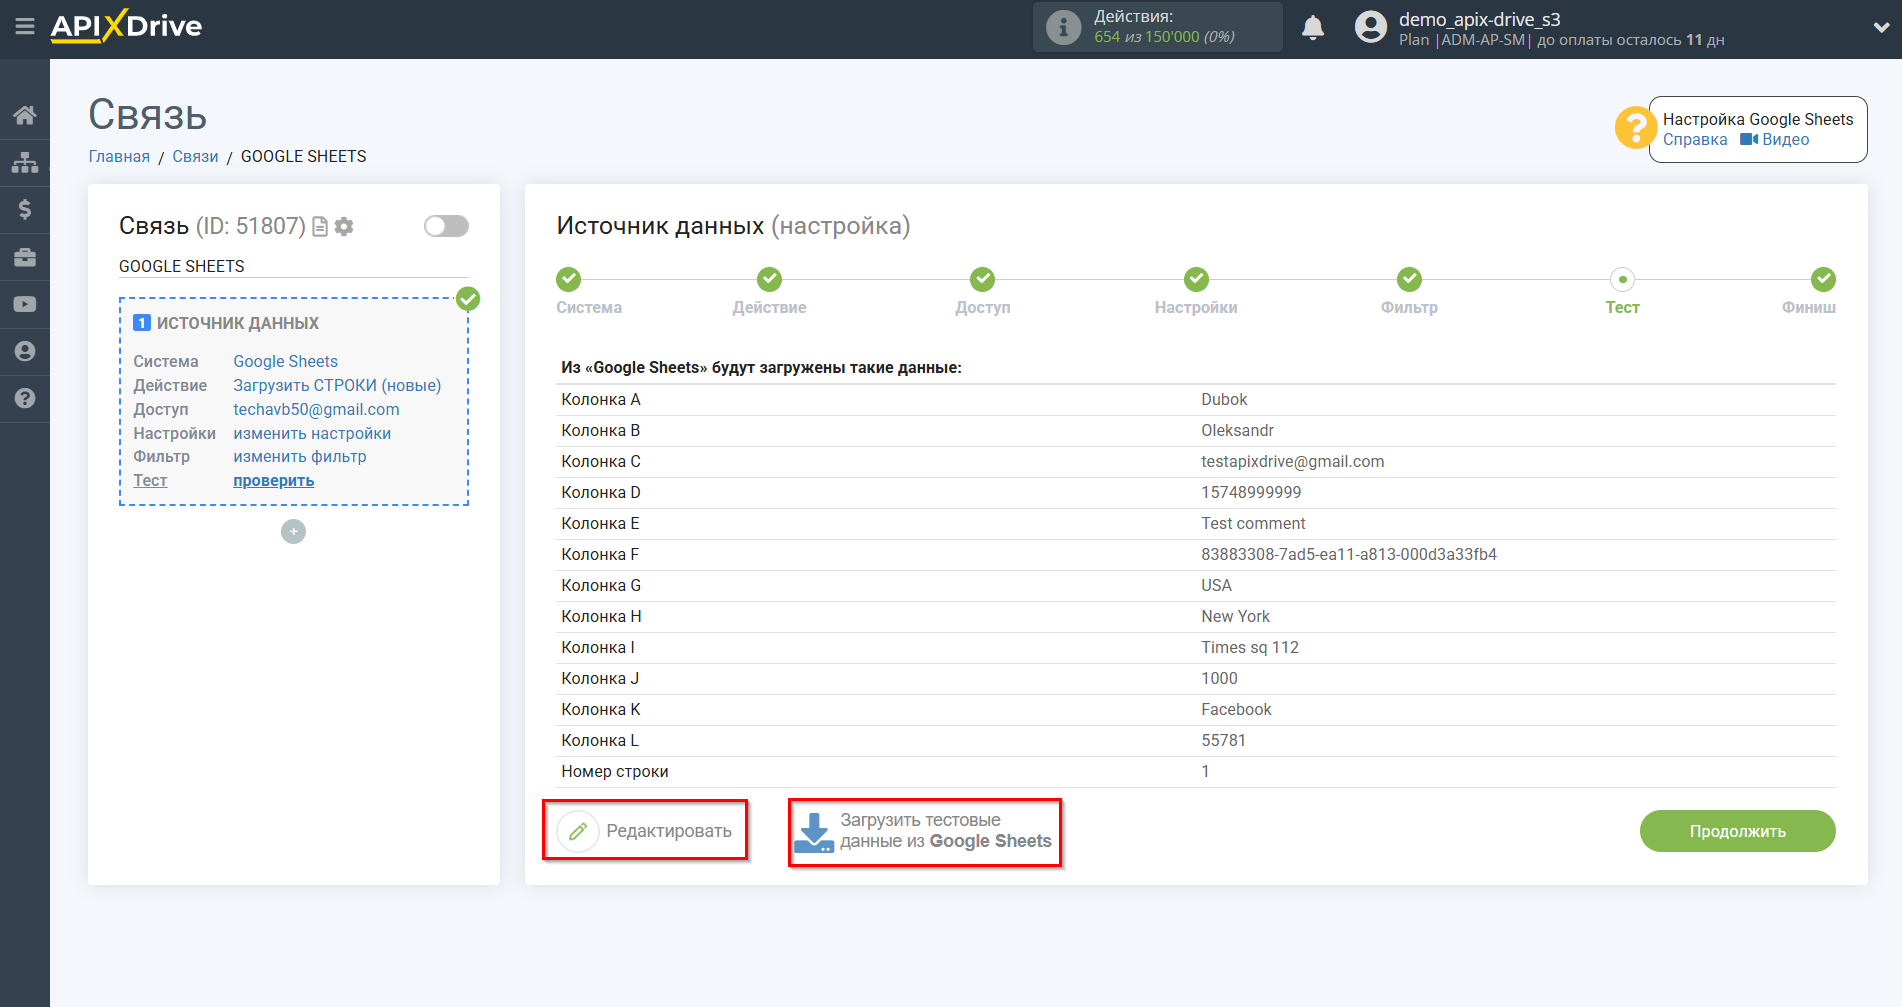Click the copy document icon beside connection ID

pyautogui.click(x=320, y=227)
